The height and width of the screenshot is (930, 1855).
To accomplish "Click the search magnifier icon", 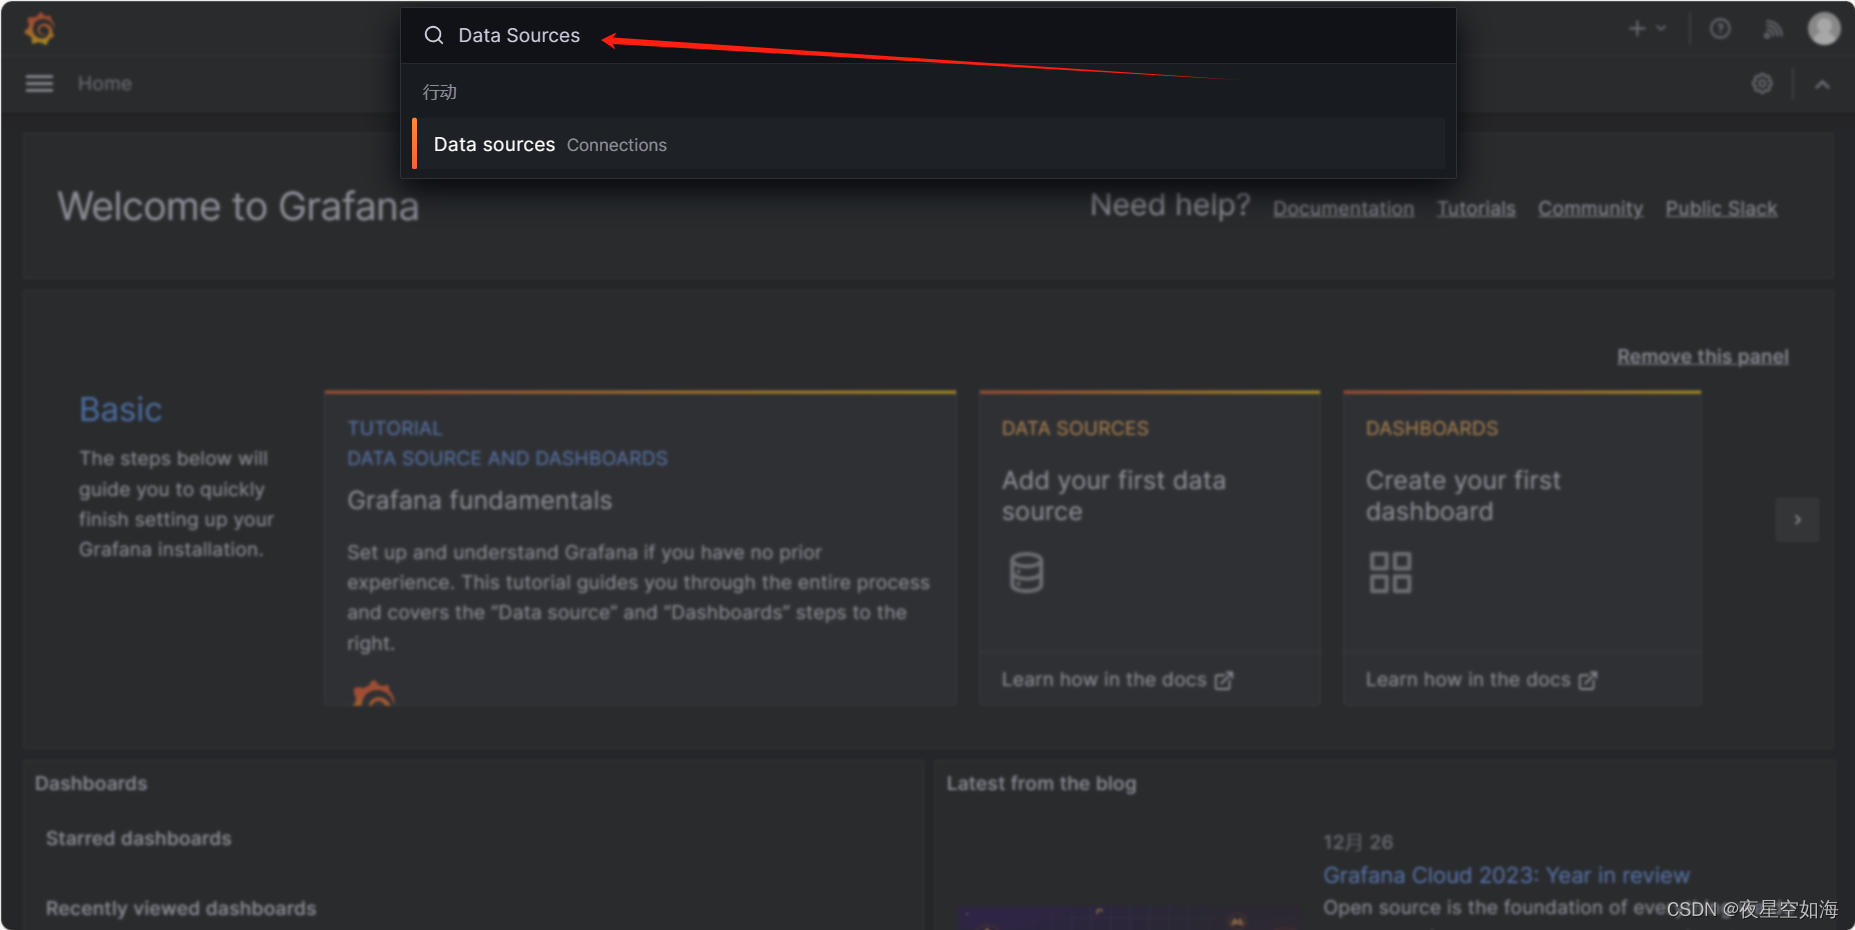I will [x=434, y=36].
